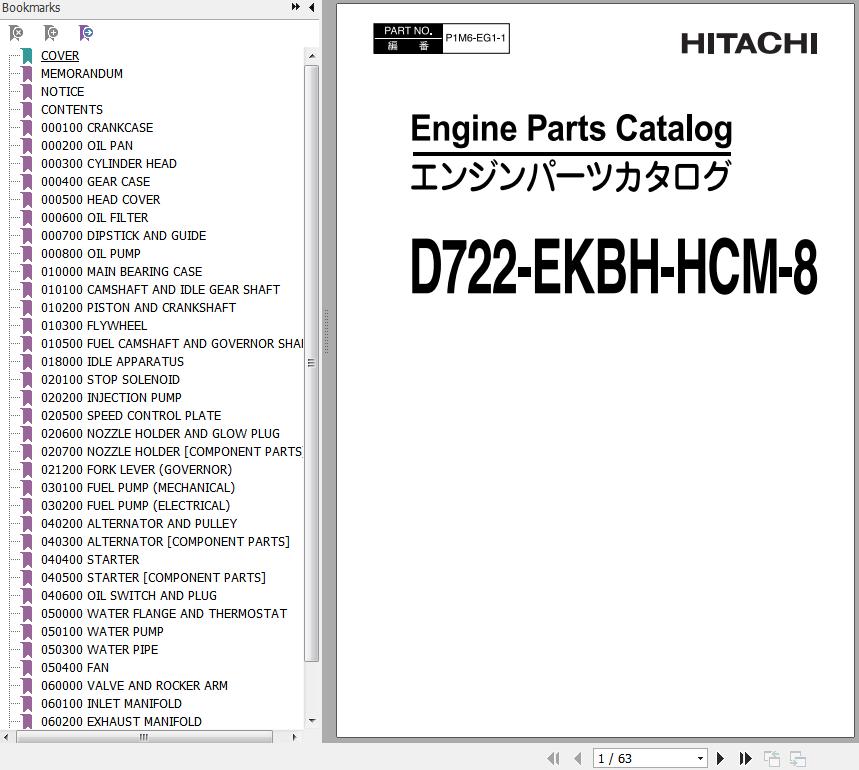Open bookmark "060200 EXHAUST MANIFOLD"
859x770 pixels.
[121, 722]
